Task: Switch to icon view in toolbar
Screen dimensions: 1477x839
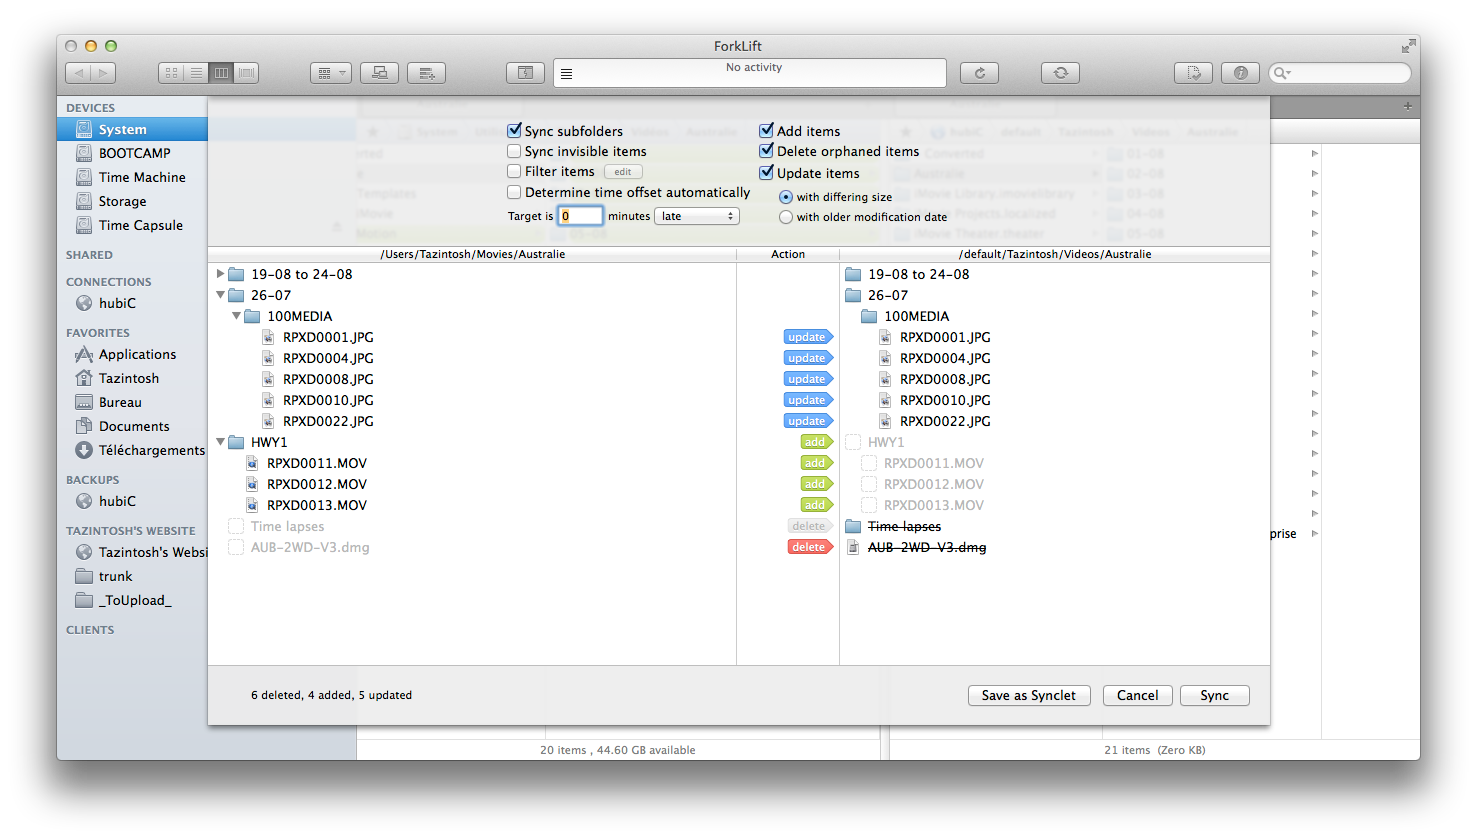Action: [x=171, y=73]
